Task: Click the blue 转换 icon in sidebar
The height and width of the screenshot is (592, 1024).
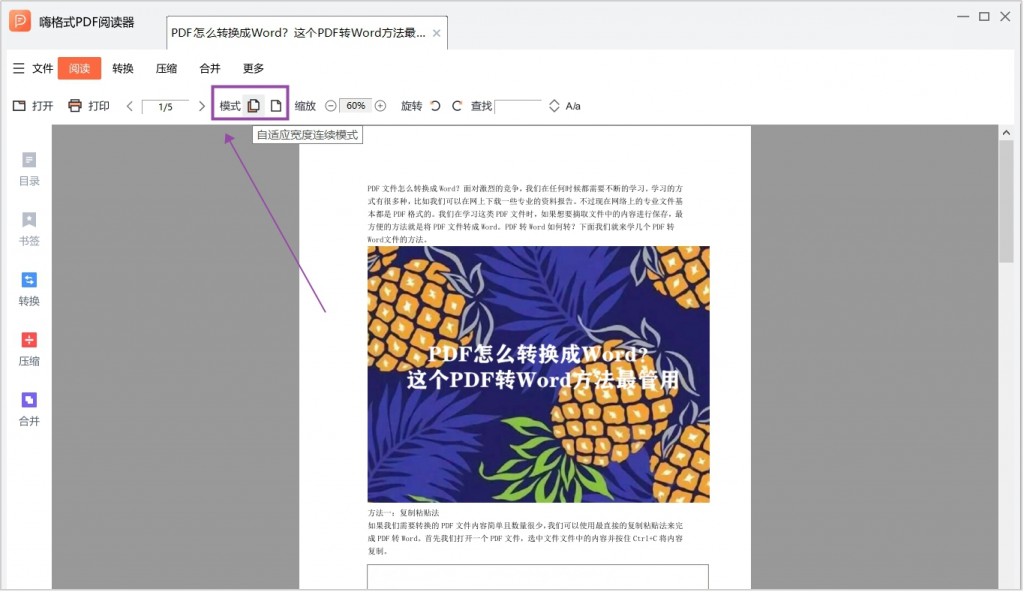Action: click(29, 280)
